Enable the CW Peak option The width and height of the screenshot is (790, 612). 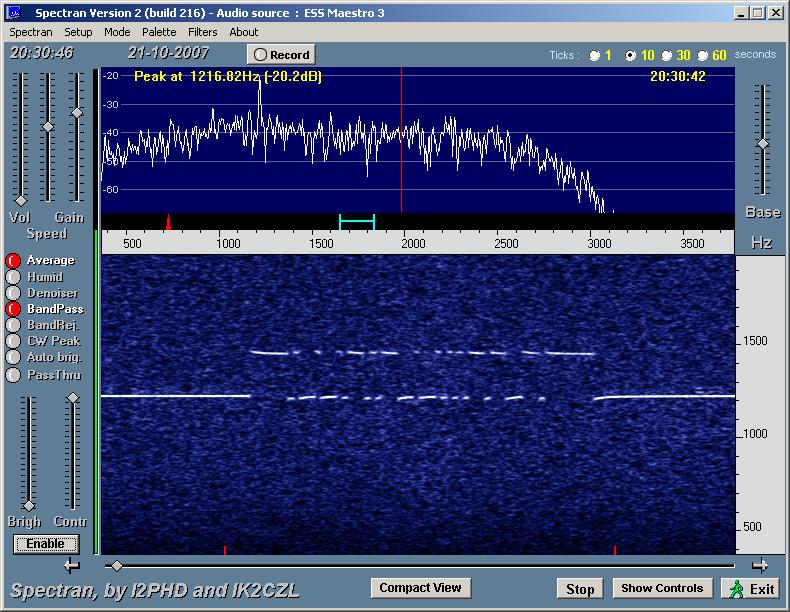point(13,341)
